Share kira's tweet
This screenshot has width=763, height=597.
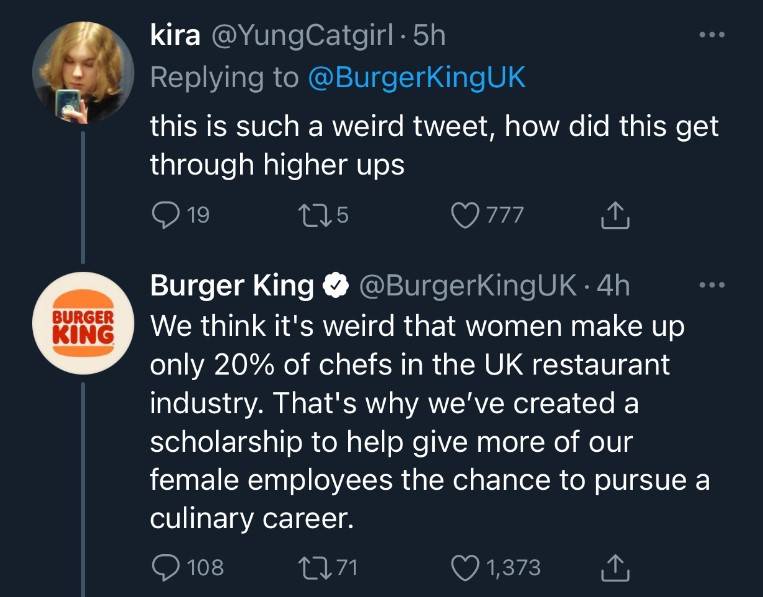coord(615,213)
